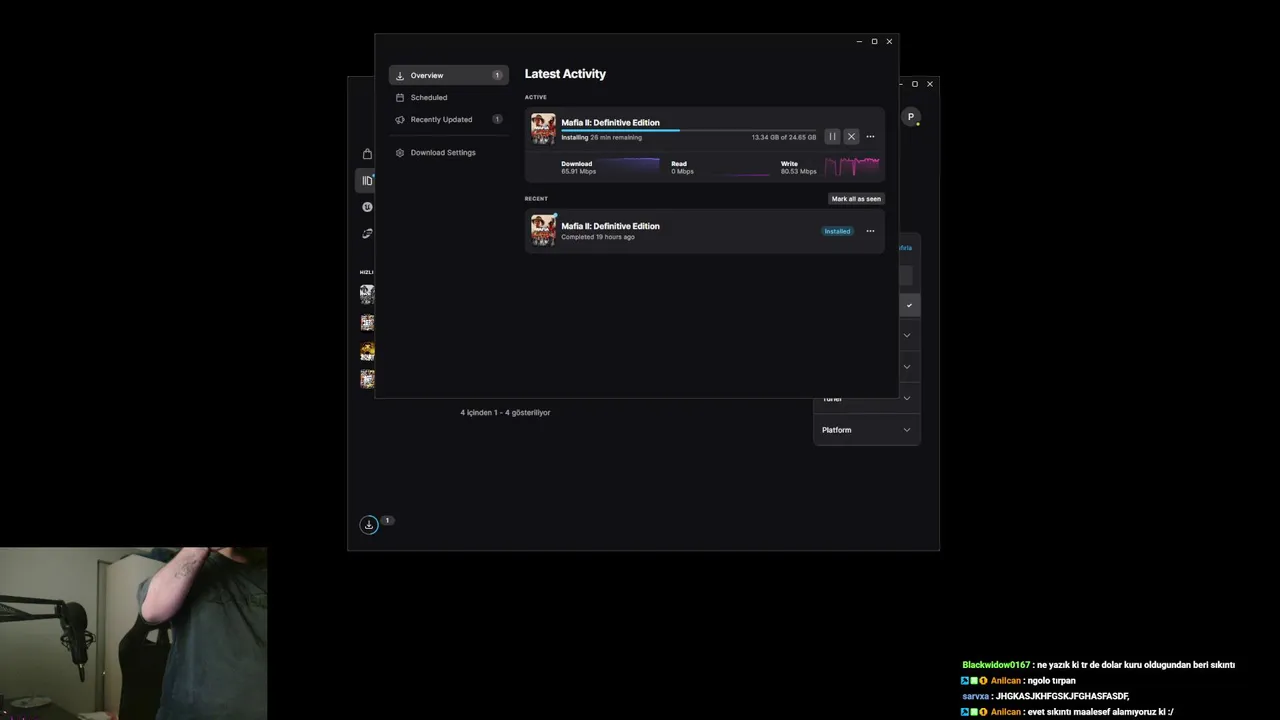
Task: Click the downloads count badge at launcher bottom
Action: pyautogui.click(x=387, y=520)
